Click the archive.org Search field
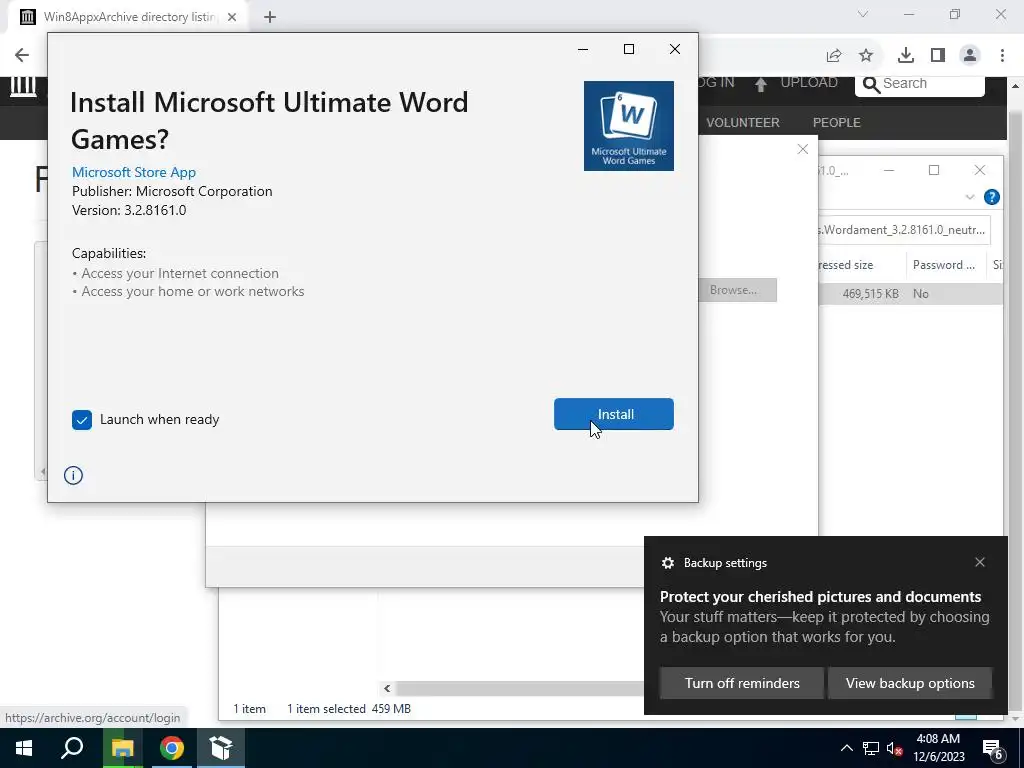 pos(920,84)
